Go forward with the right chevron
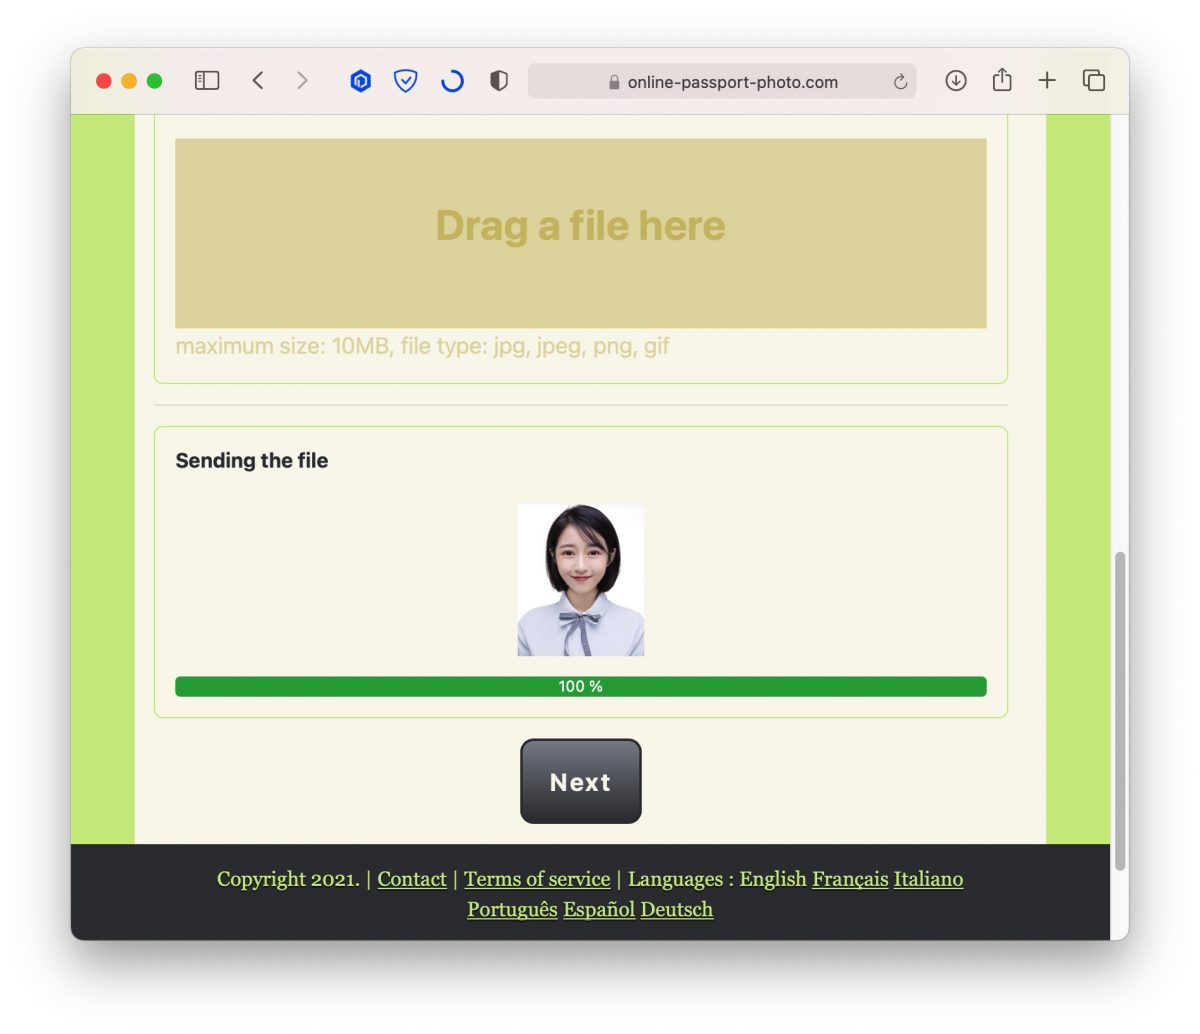This screenshot has width=1200, height=1034. click(302, 81)
